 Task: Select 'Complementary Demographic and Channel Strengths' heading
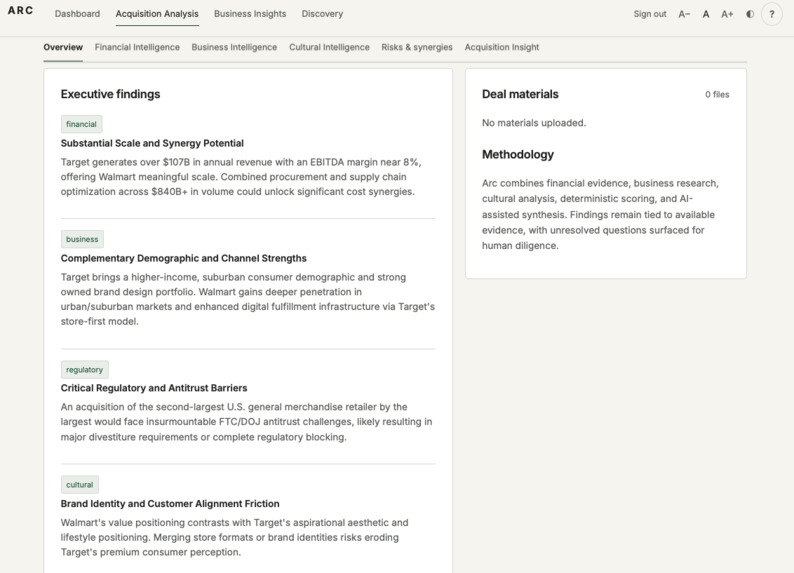coord(183,258)
